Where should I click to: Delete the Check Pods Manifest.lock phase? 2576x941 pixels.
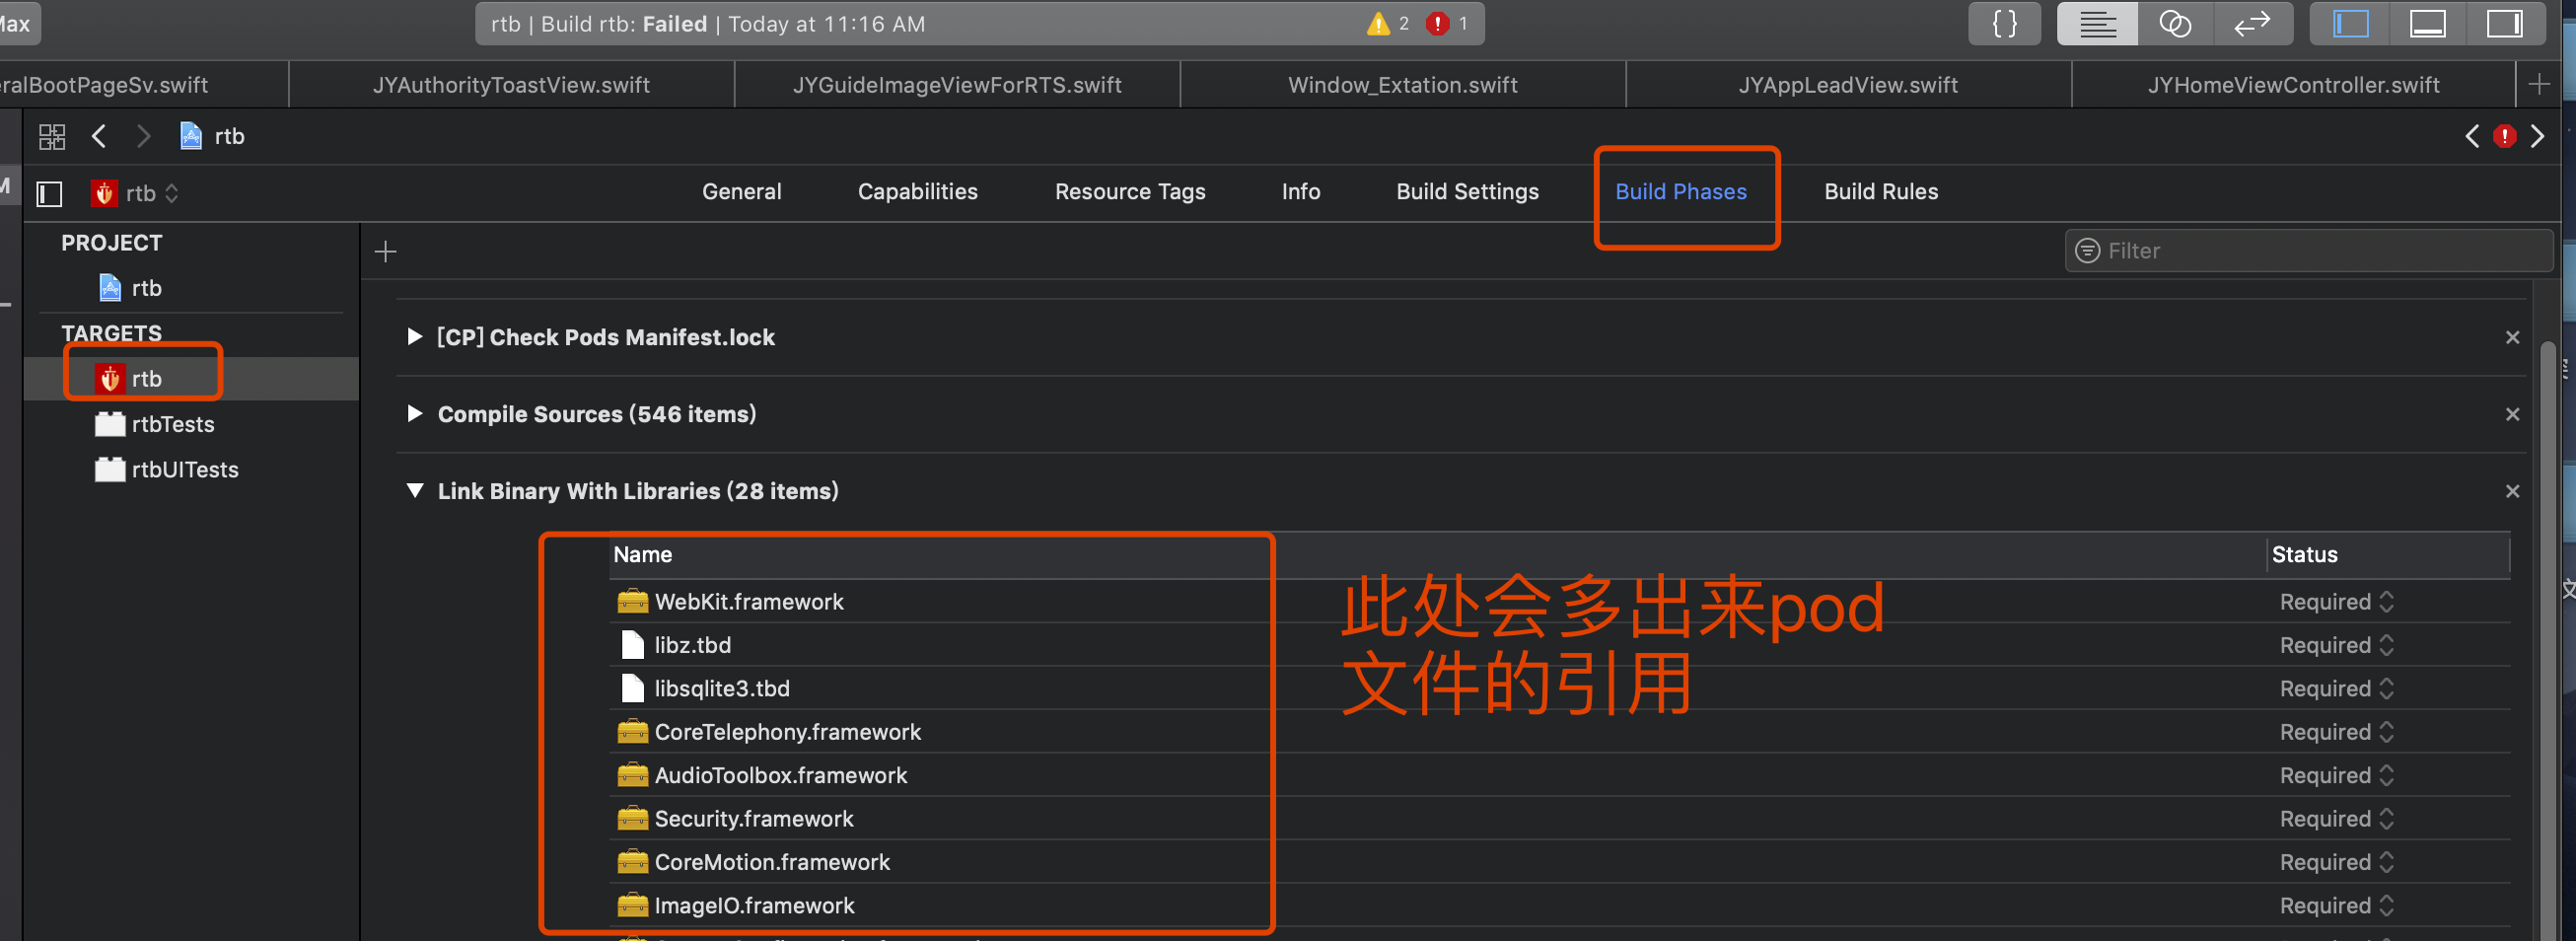coord(2512,337)
